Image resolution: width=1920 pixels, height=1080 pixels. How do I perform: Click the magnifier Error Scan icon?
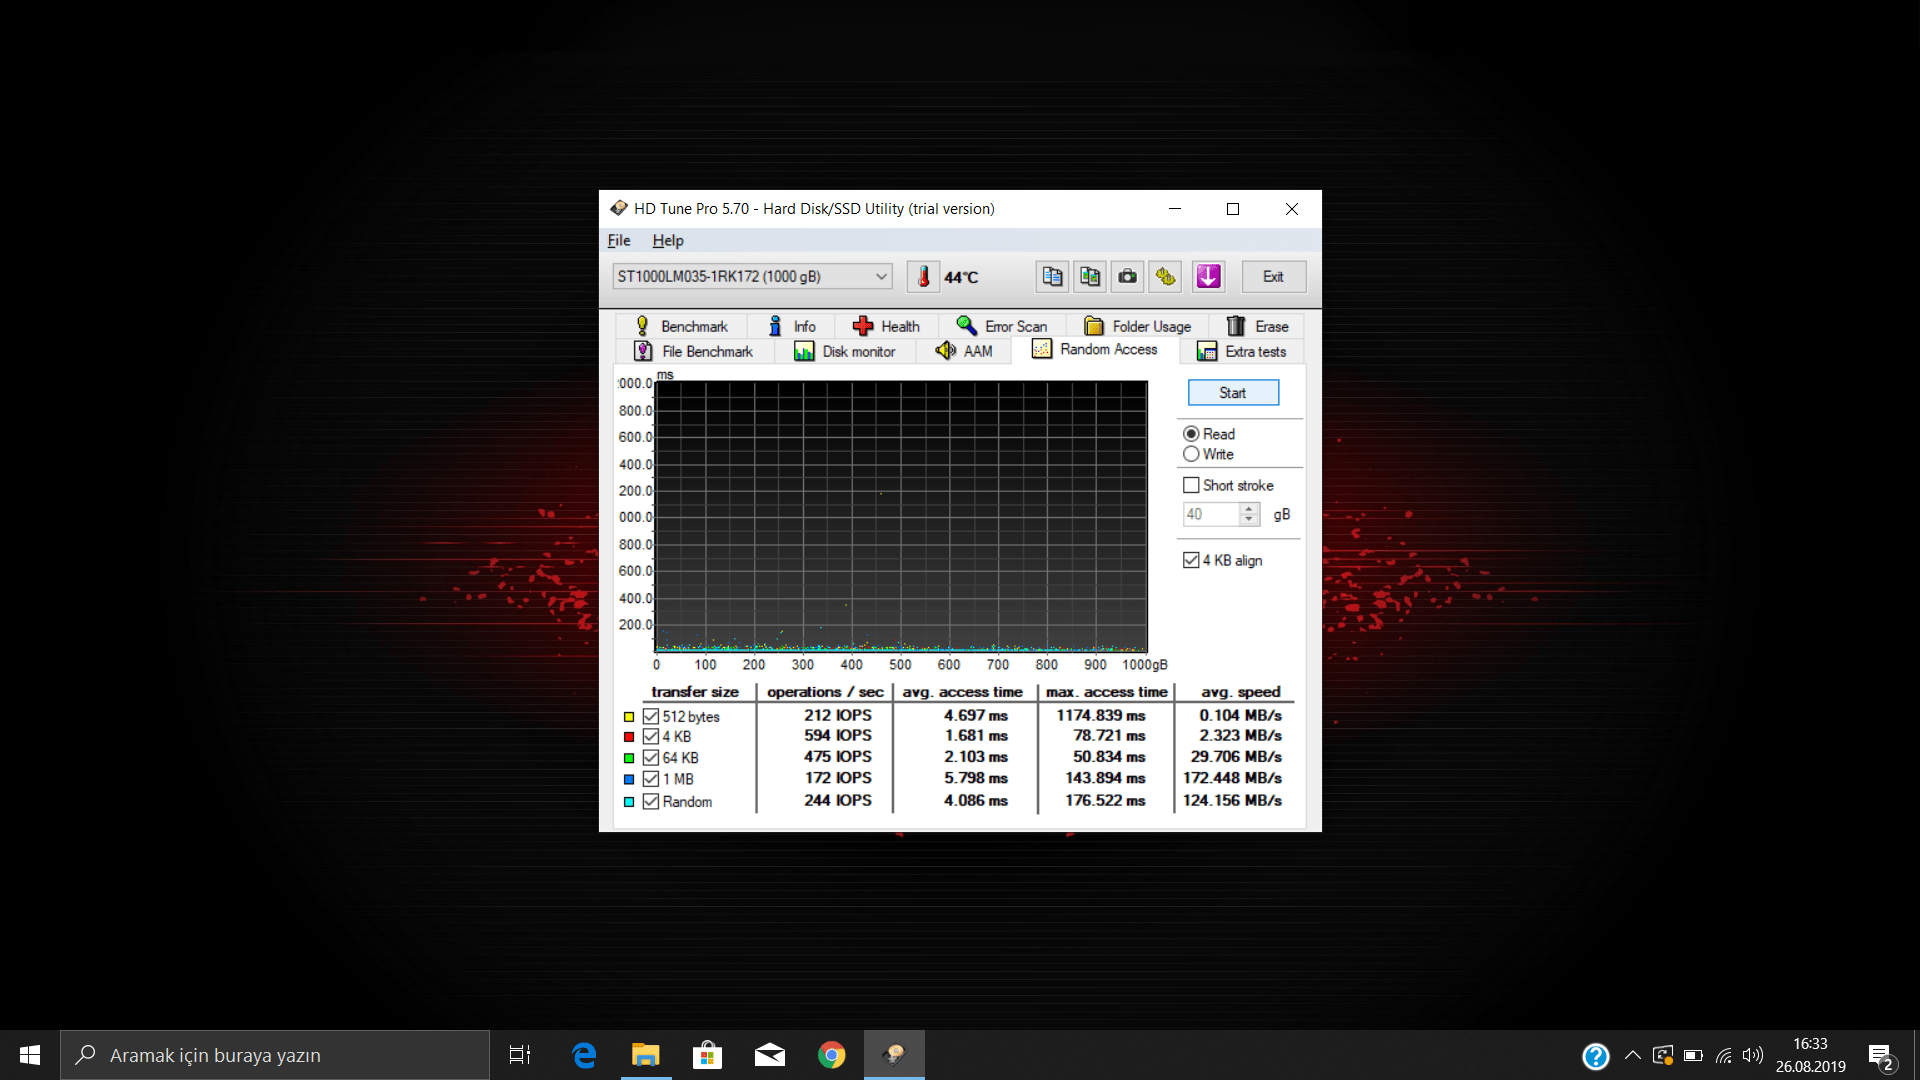tap(966, 325)
